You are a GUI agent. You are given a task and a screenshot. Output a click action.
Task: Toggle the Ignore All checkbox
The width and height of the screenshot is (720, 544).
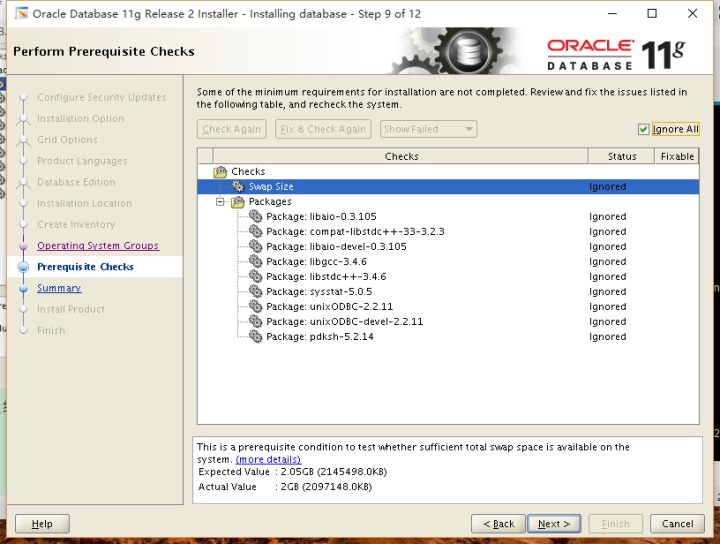point(643,129)
